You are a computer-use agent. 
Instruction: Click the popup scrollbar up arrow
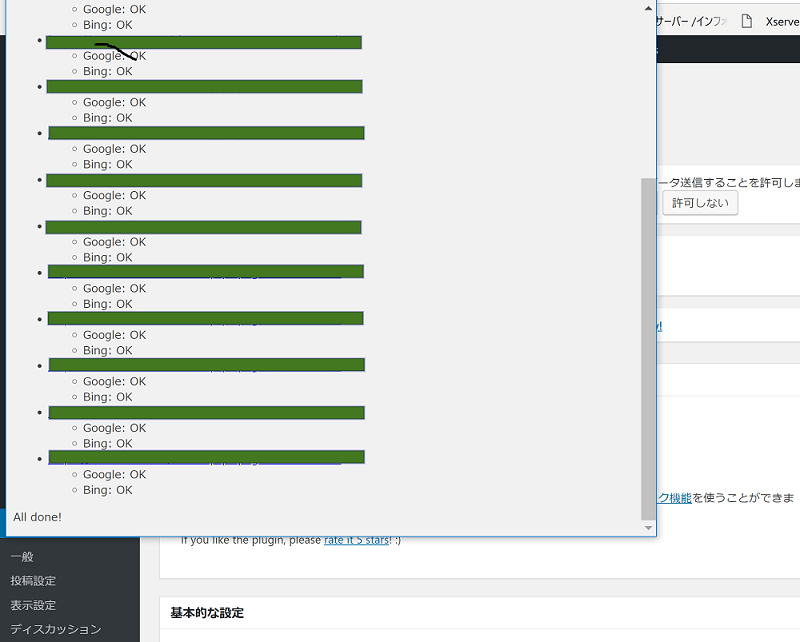click(648, 8)
